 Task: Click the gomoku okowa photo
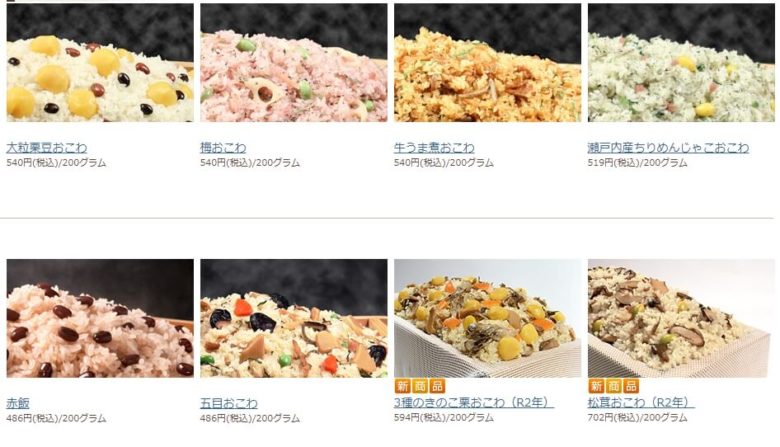[293, 318]
